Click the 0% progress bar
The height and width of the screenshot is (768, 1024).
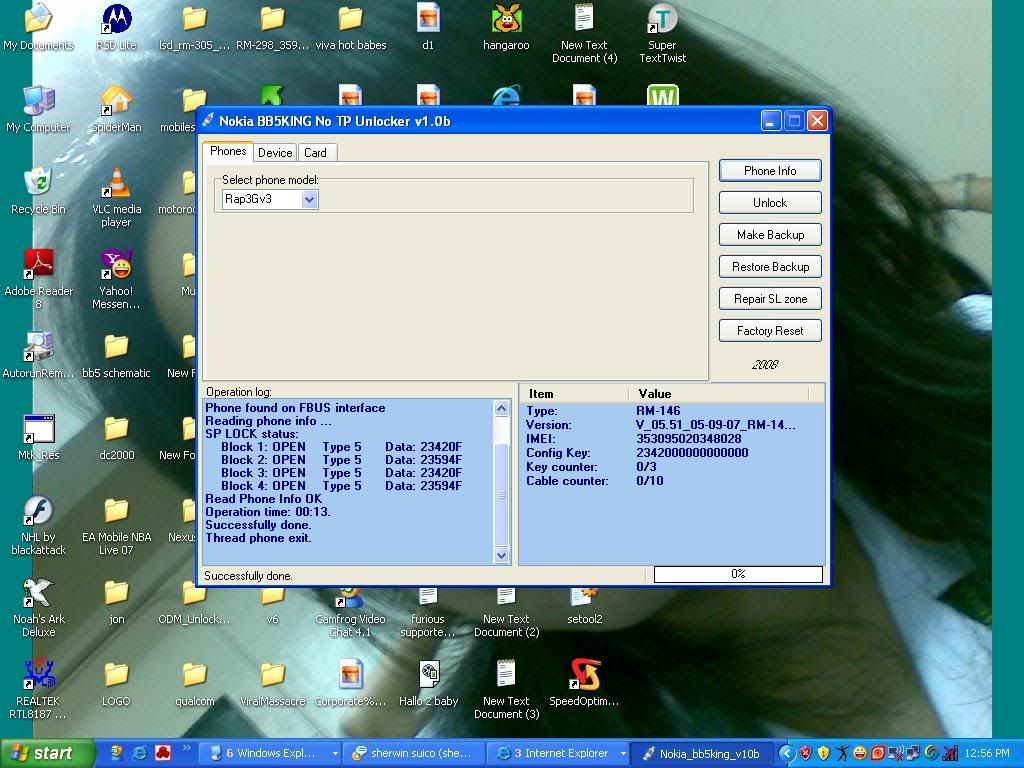pos(738,574)
